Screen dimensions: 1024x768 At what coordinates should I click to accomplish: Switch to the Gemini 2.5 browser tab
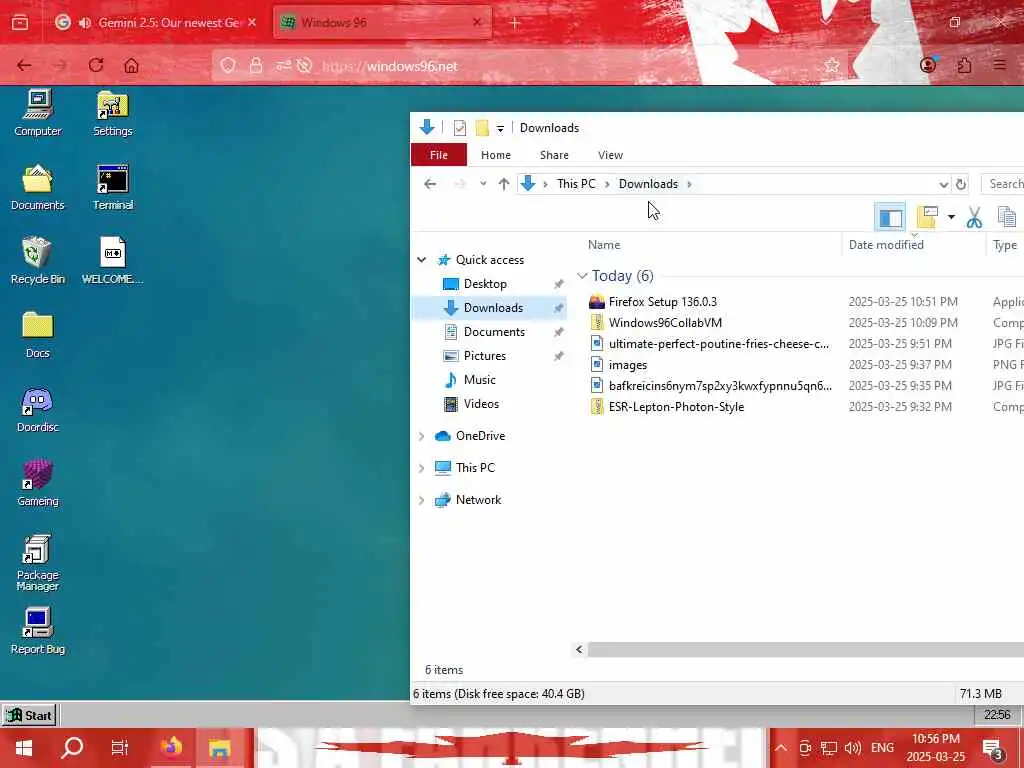[x=156, y=23]
